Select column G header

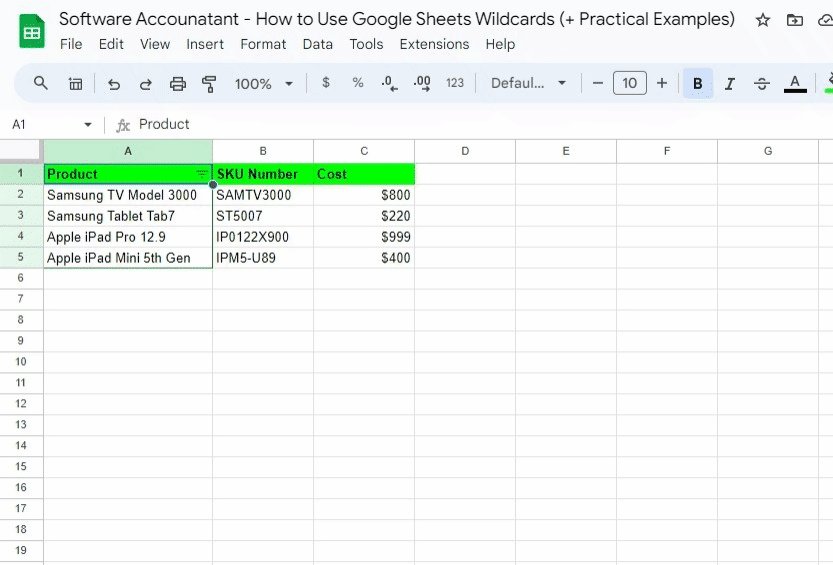tap(768, 151)
